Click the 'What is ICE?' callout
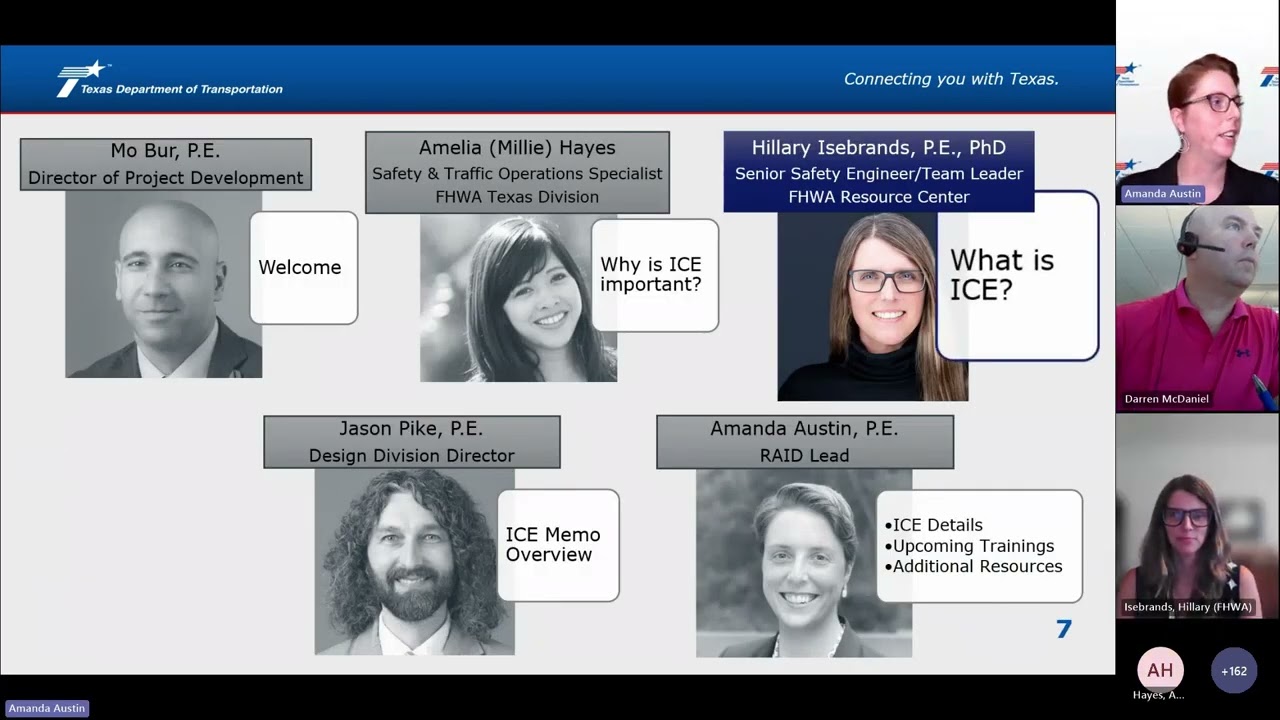 tap(1018, 275)
